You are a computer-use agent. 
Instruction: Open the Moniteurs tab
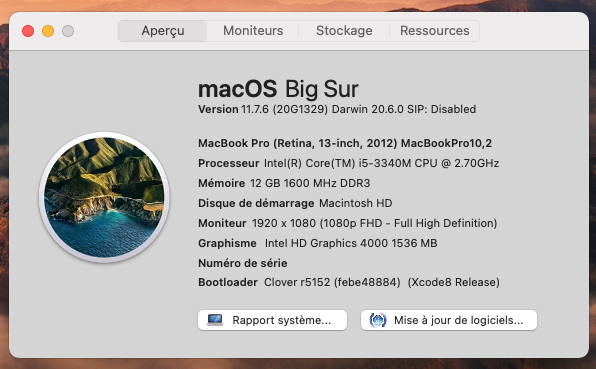tap(253, 31)
